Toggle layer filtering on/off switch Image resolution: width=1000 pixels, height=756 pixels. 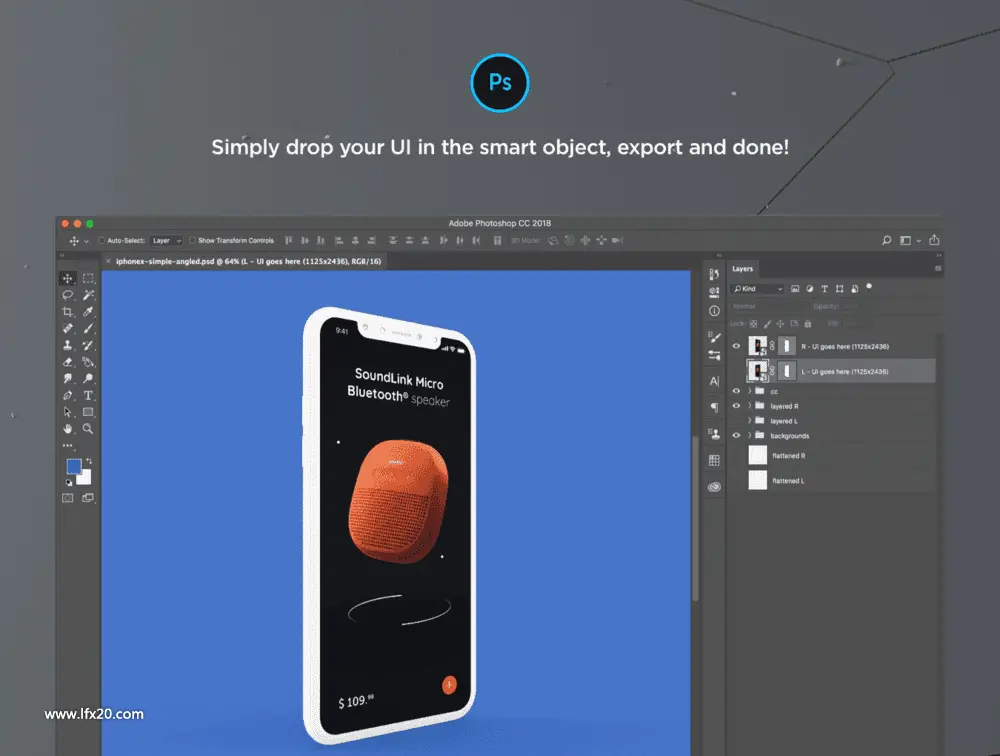(869, 287)
